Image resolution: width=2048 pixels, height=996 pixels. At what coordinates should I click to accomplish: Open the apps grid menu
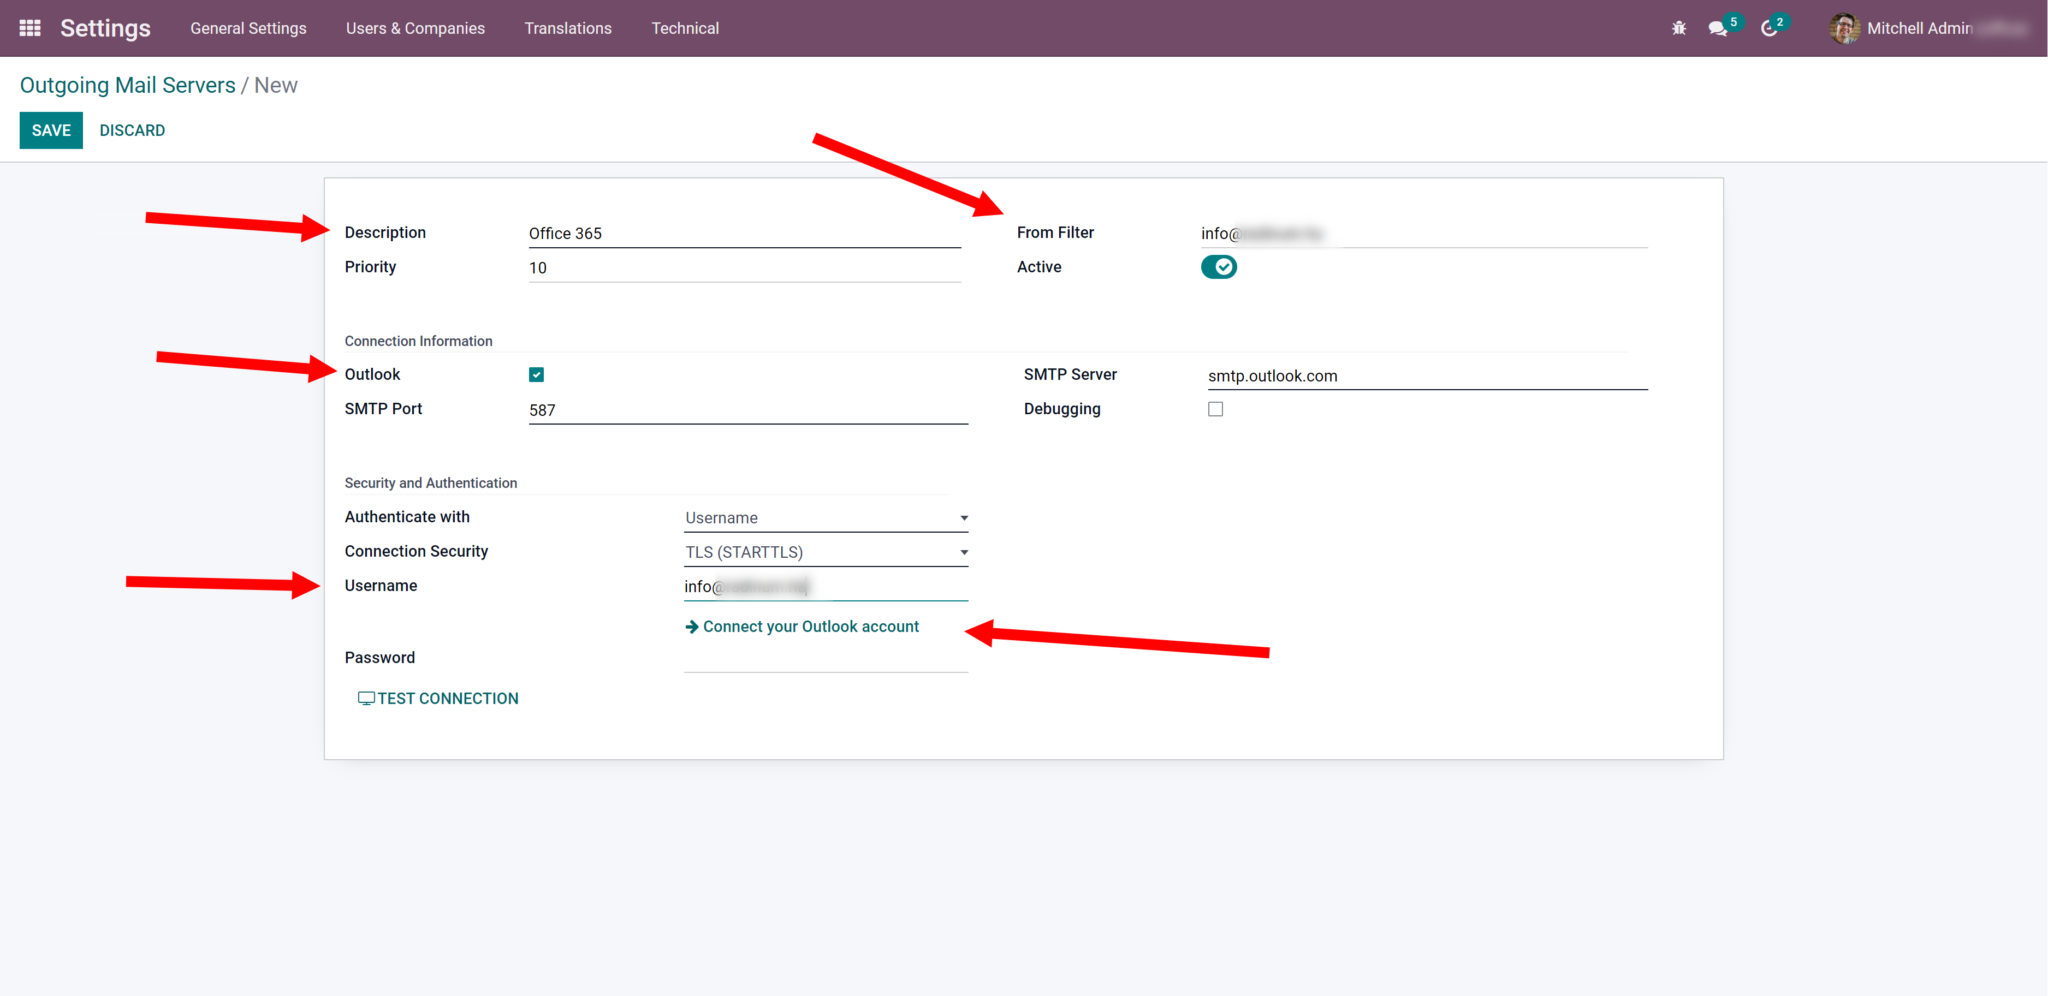point(28,28)
